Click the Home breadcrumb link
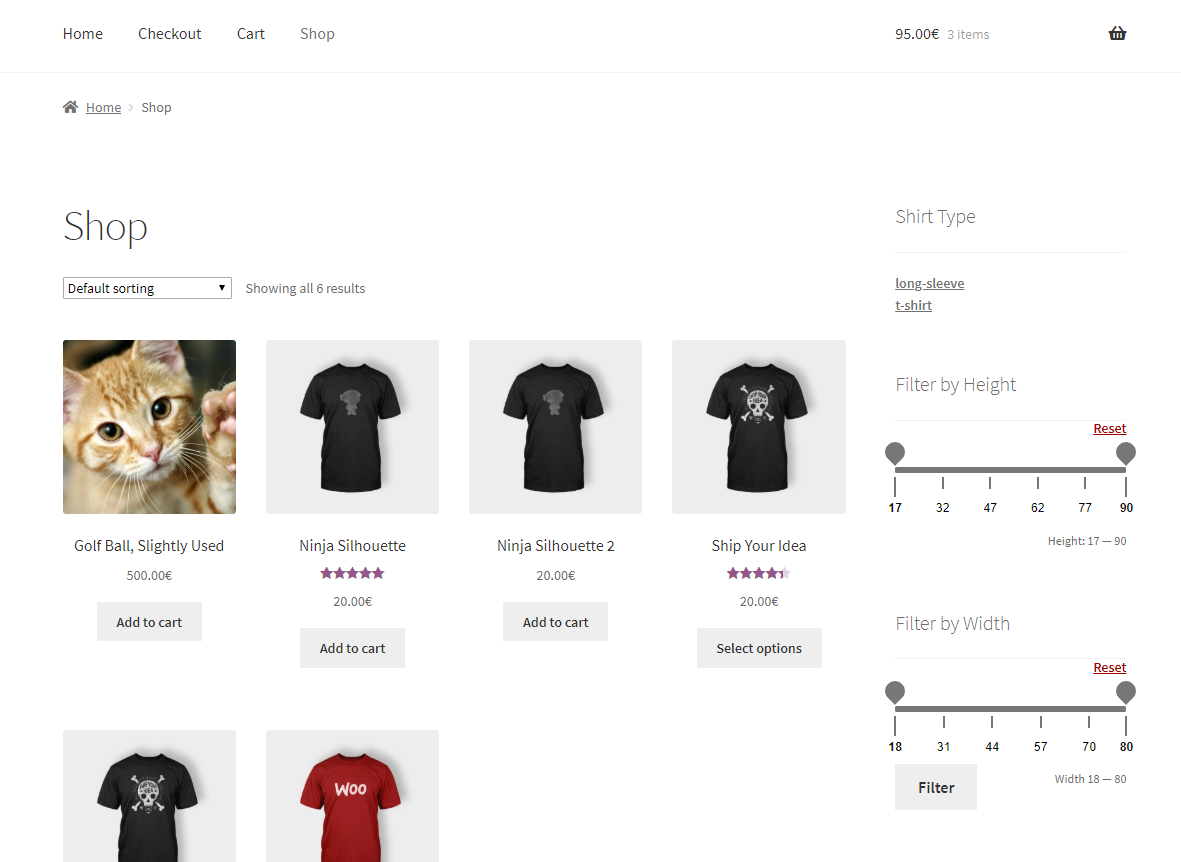Viewport: 1181px width, 862px height. [x=103, y=108]
